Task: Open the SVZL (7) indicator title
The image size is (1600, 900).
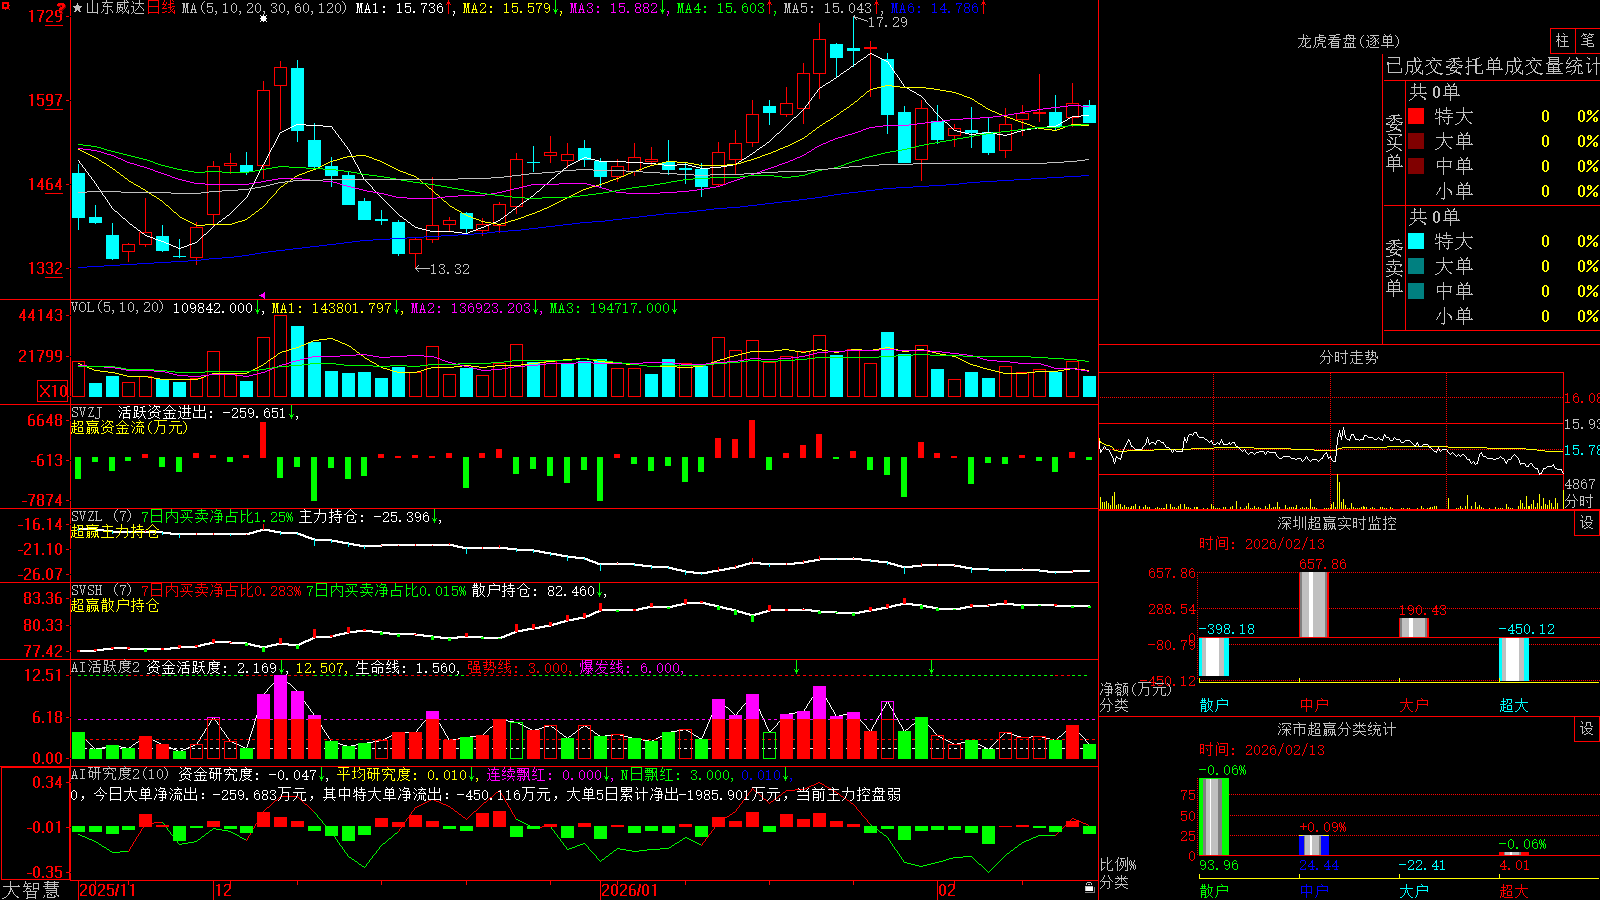Action: (102, 516)
